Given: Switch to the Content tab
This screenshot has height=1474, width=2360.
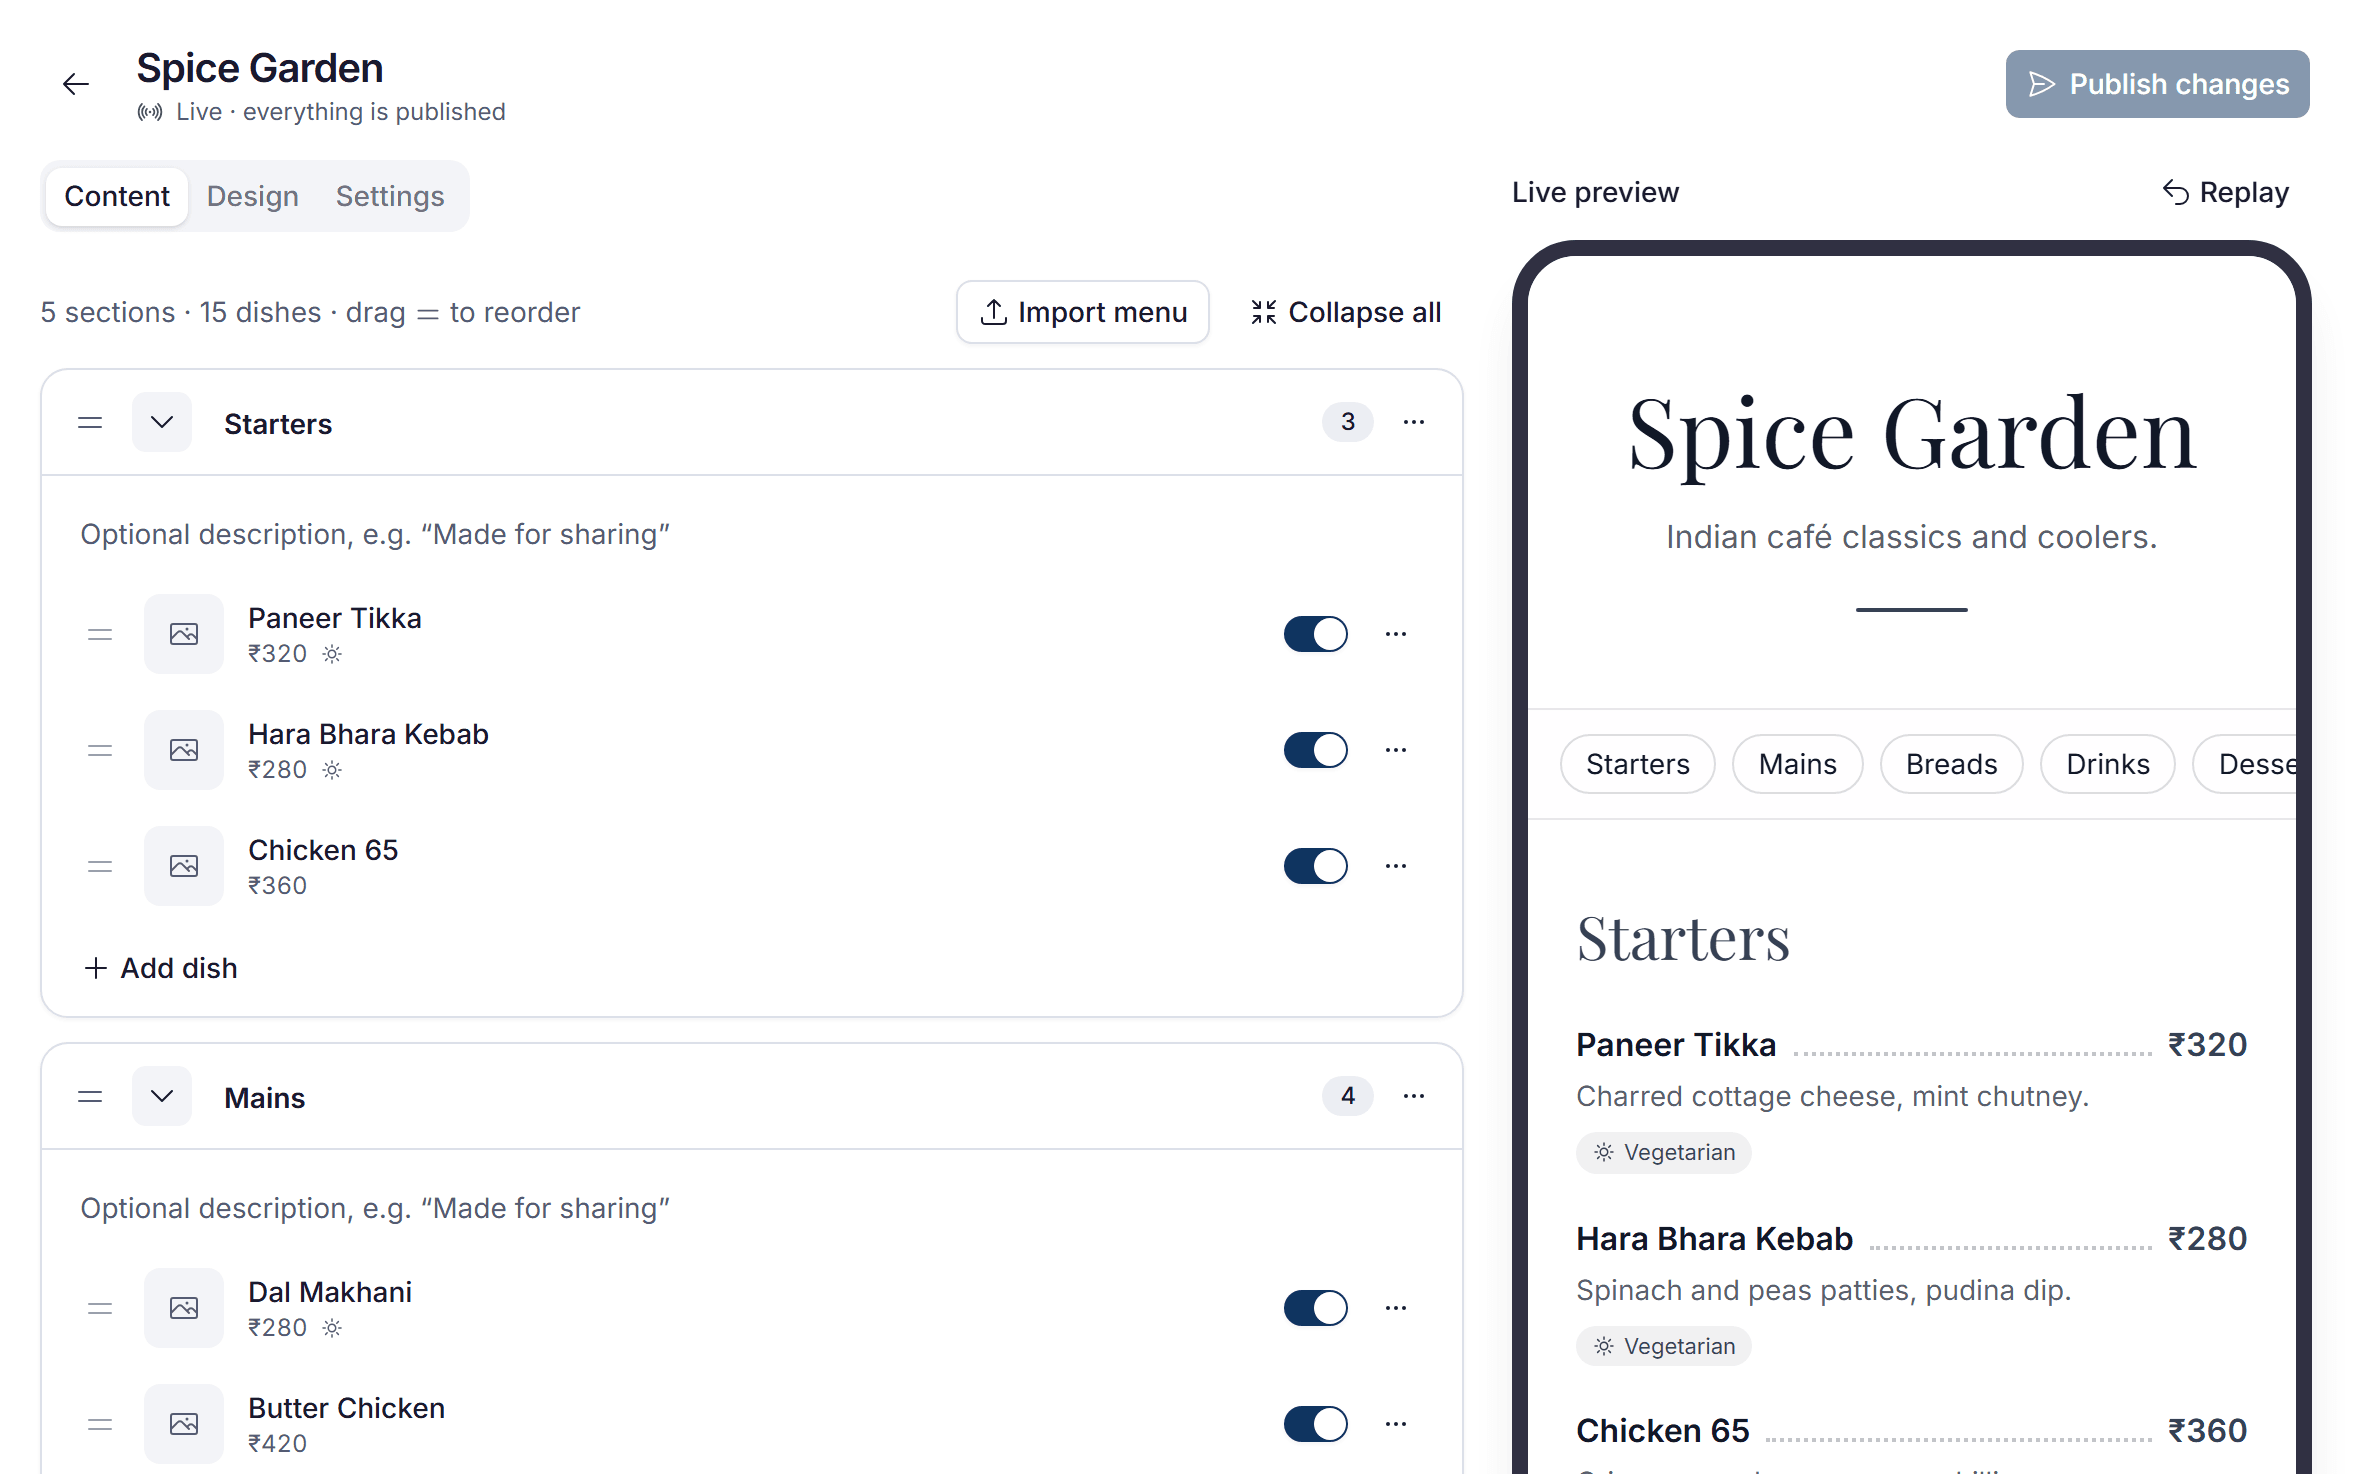Looking at the screenshot, I should [x=117, y=196].
